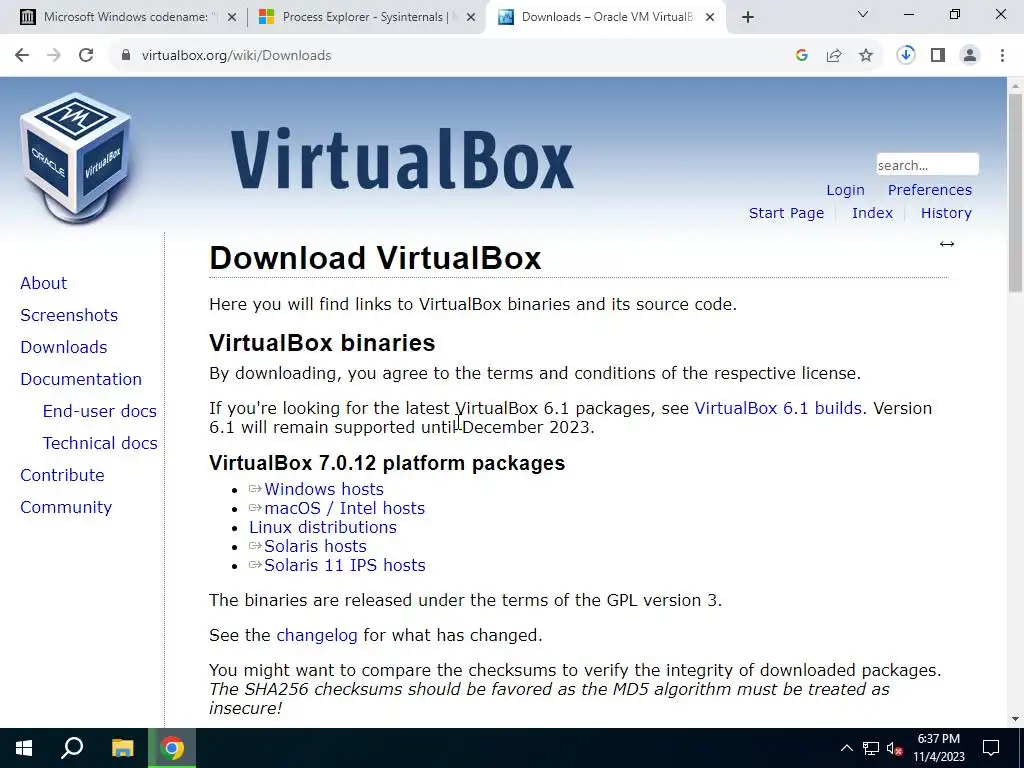Click the browser forward arrow
Screen dimensions: 1024x768
click(x=54, y=56)
